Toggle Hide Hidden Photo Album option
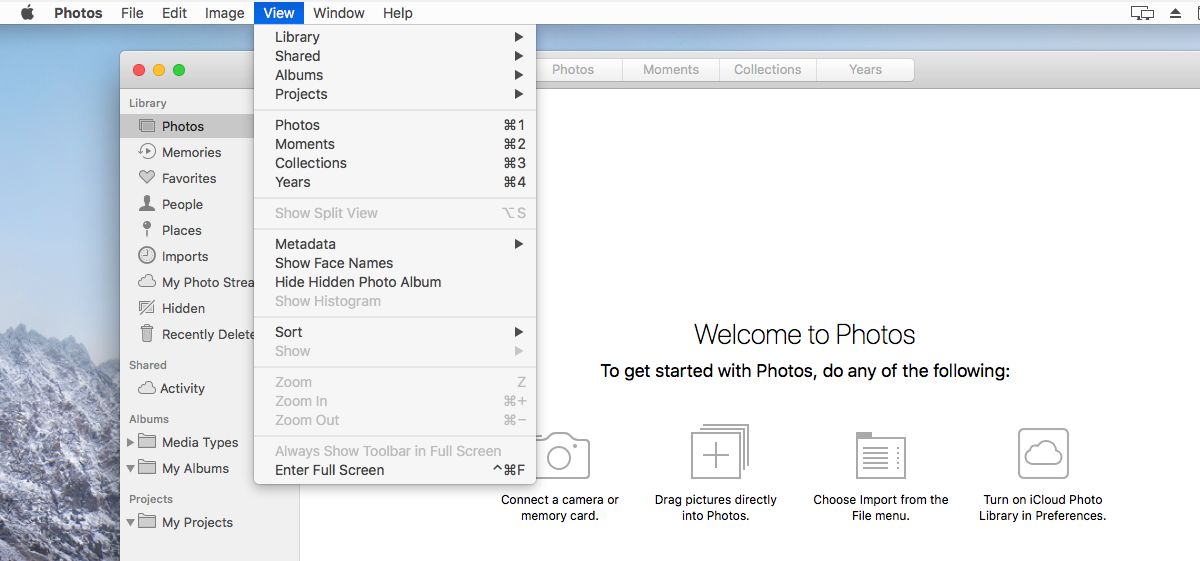The height and width of the screenshot is (561, 1200). coord(358,282)
